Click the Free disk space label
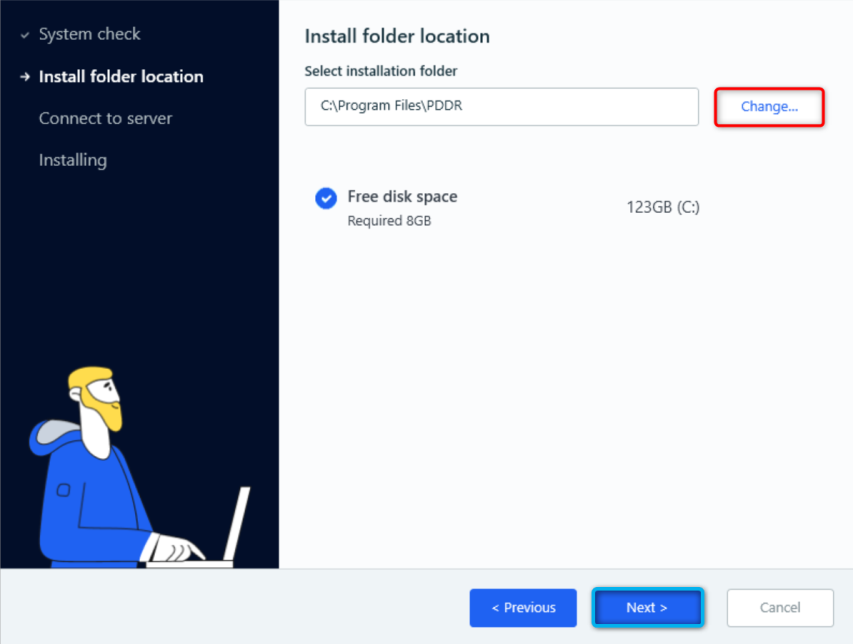The image size is (853, 644). (402, 196)
